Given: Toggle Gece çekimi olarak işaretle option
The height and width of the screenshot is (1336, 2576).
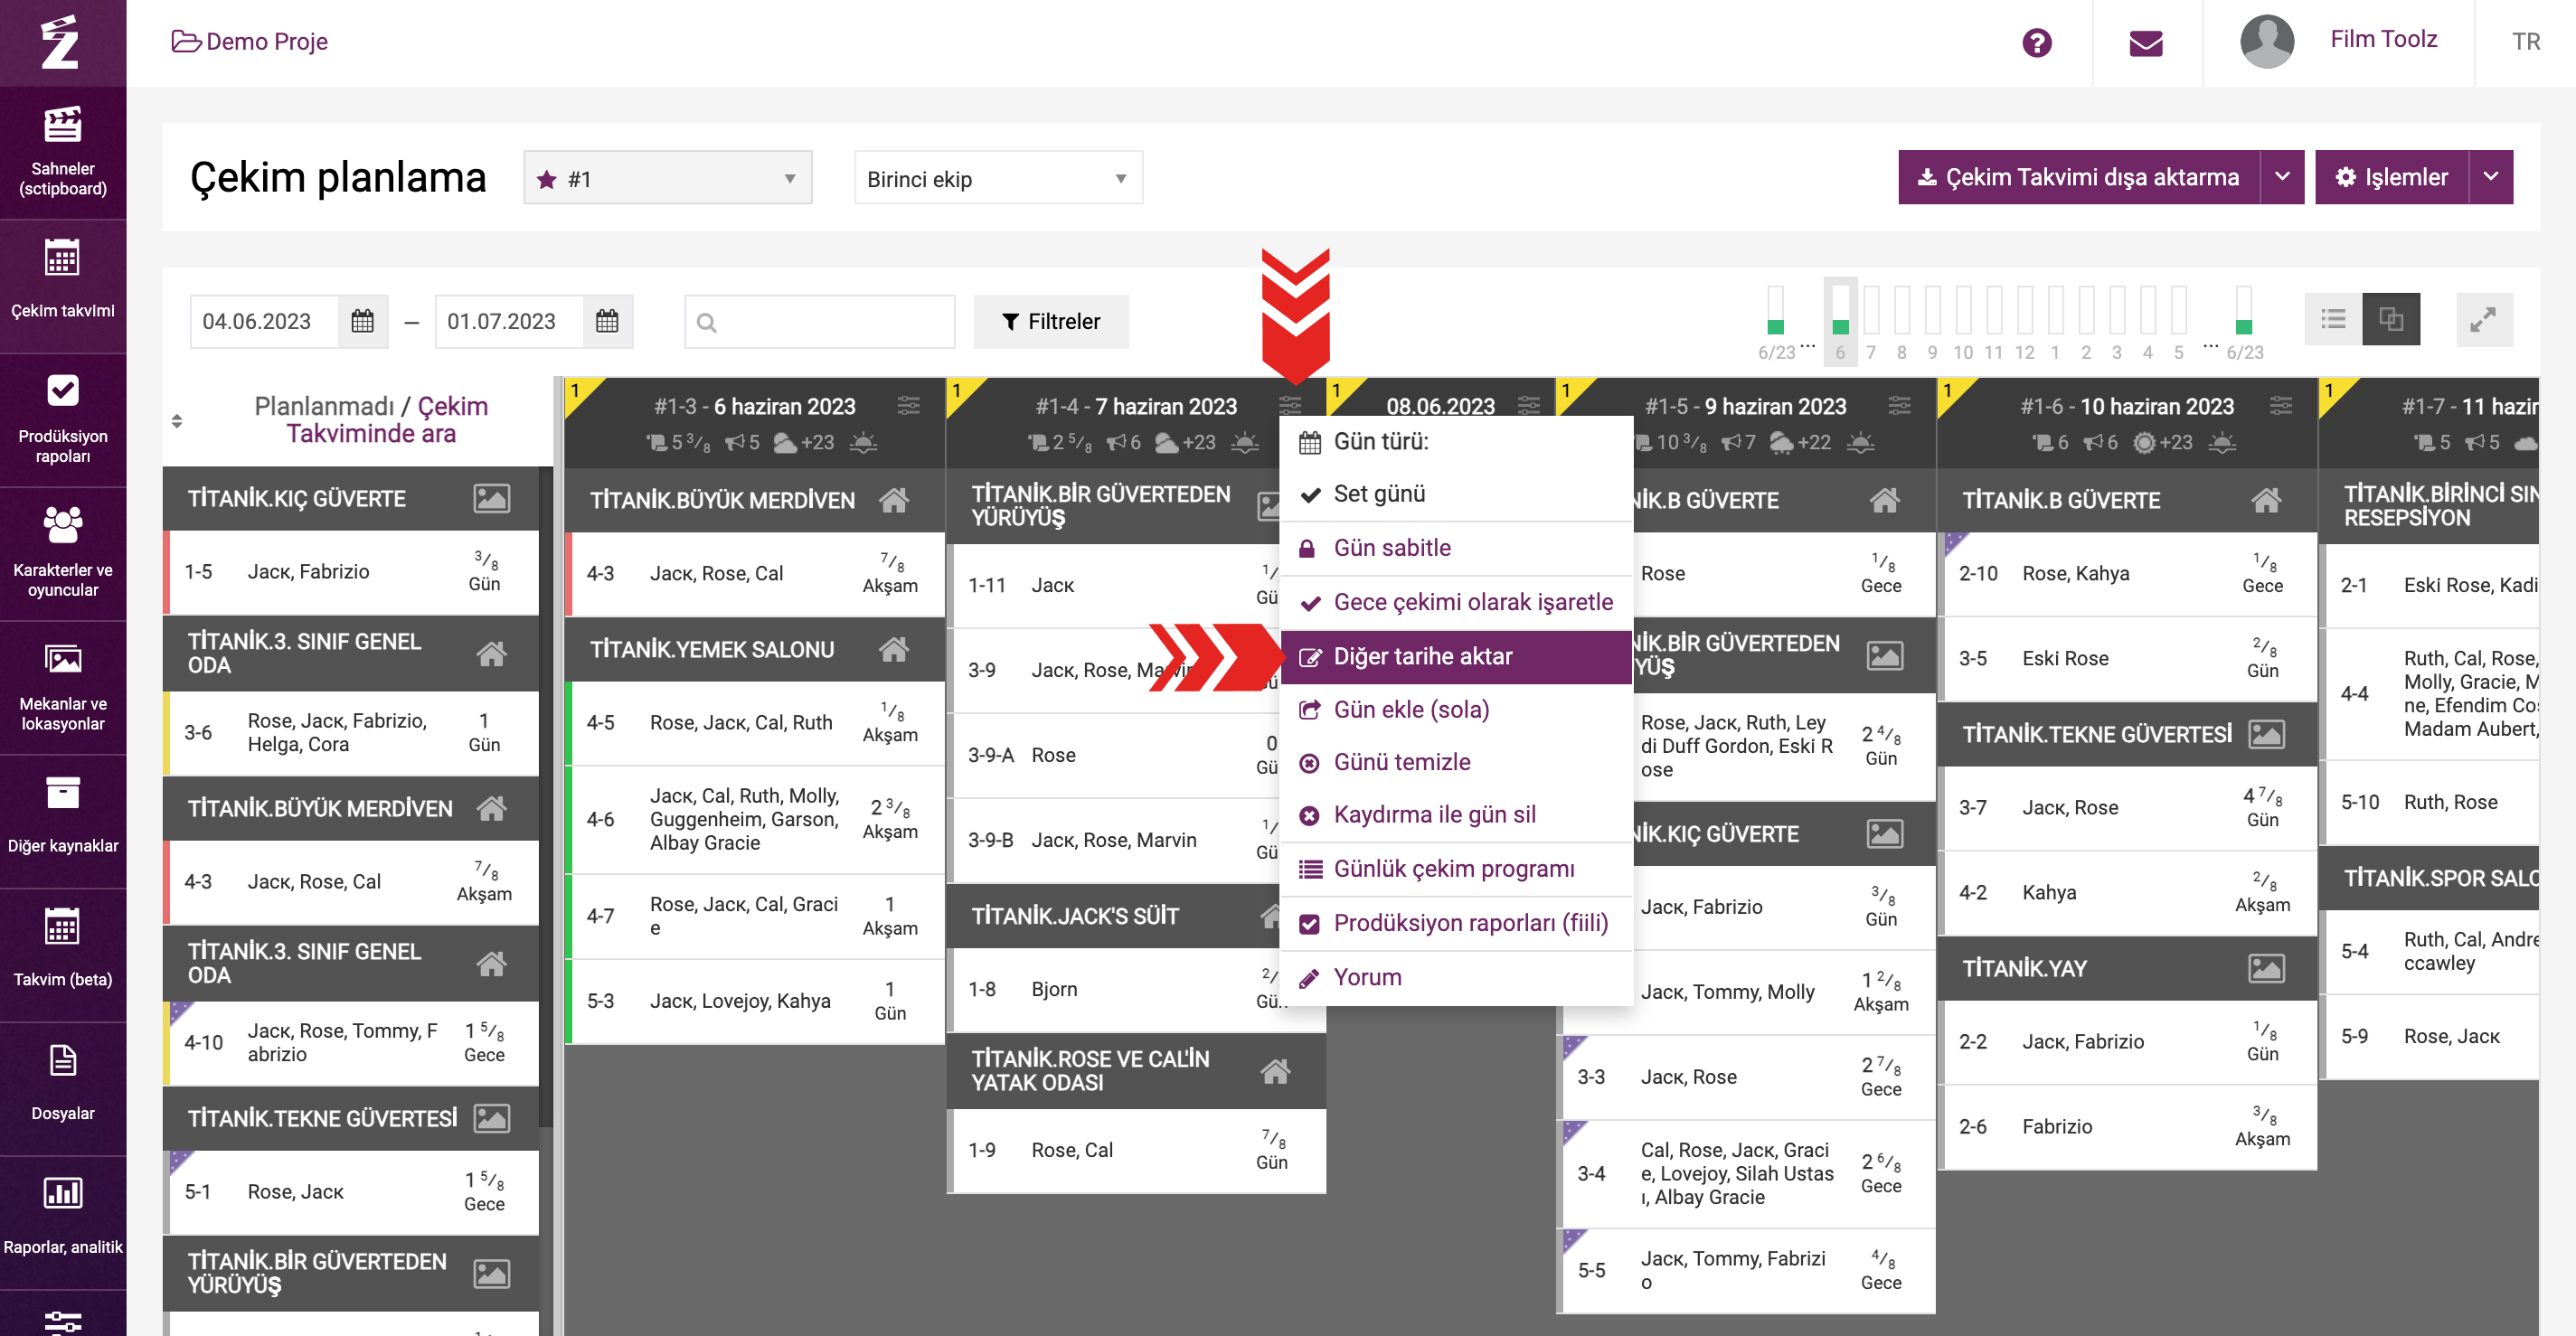Looking at the screenshot, I should [1456, 602].
